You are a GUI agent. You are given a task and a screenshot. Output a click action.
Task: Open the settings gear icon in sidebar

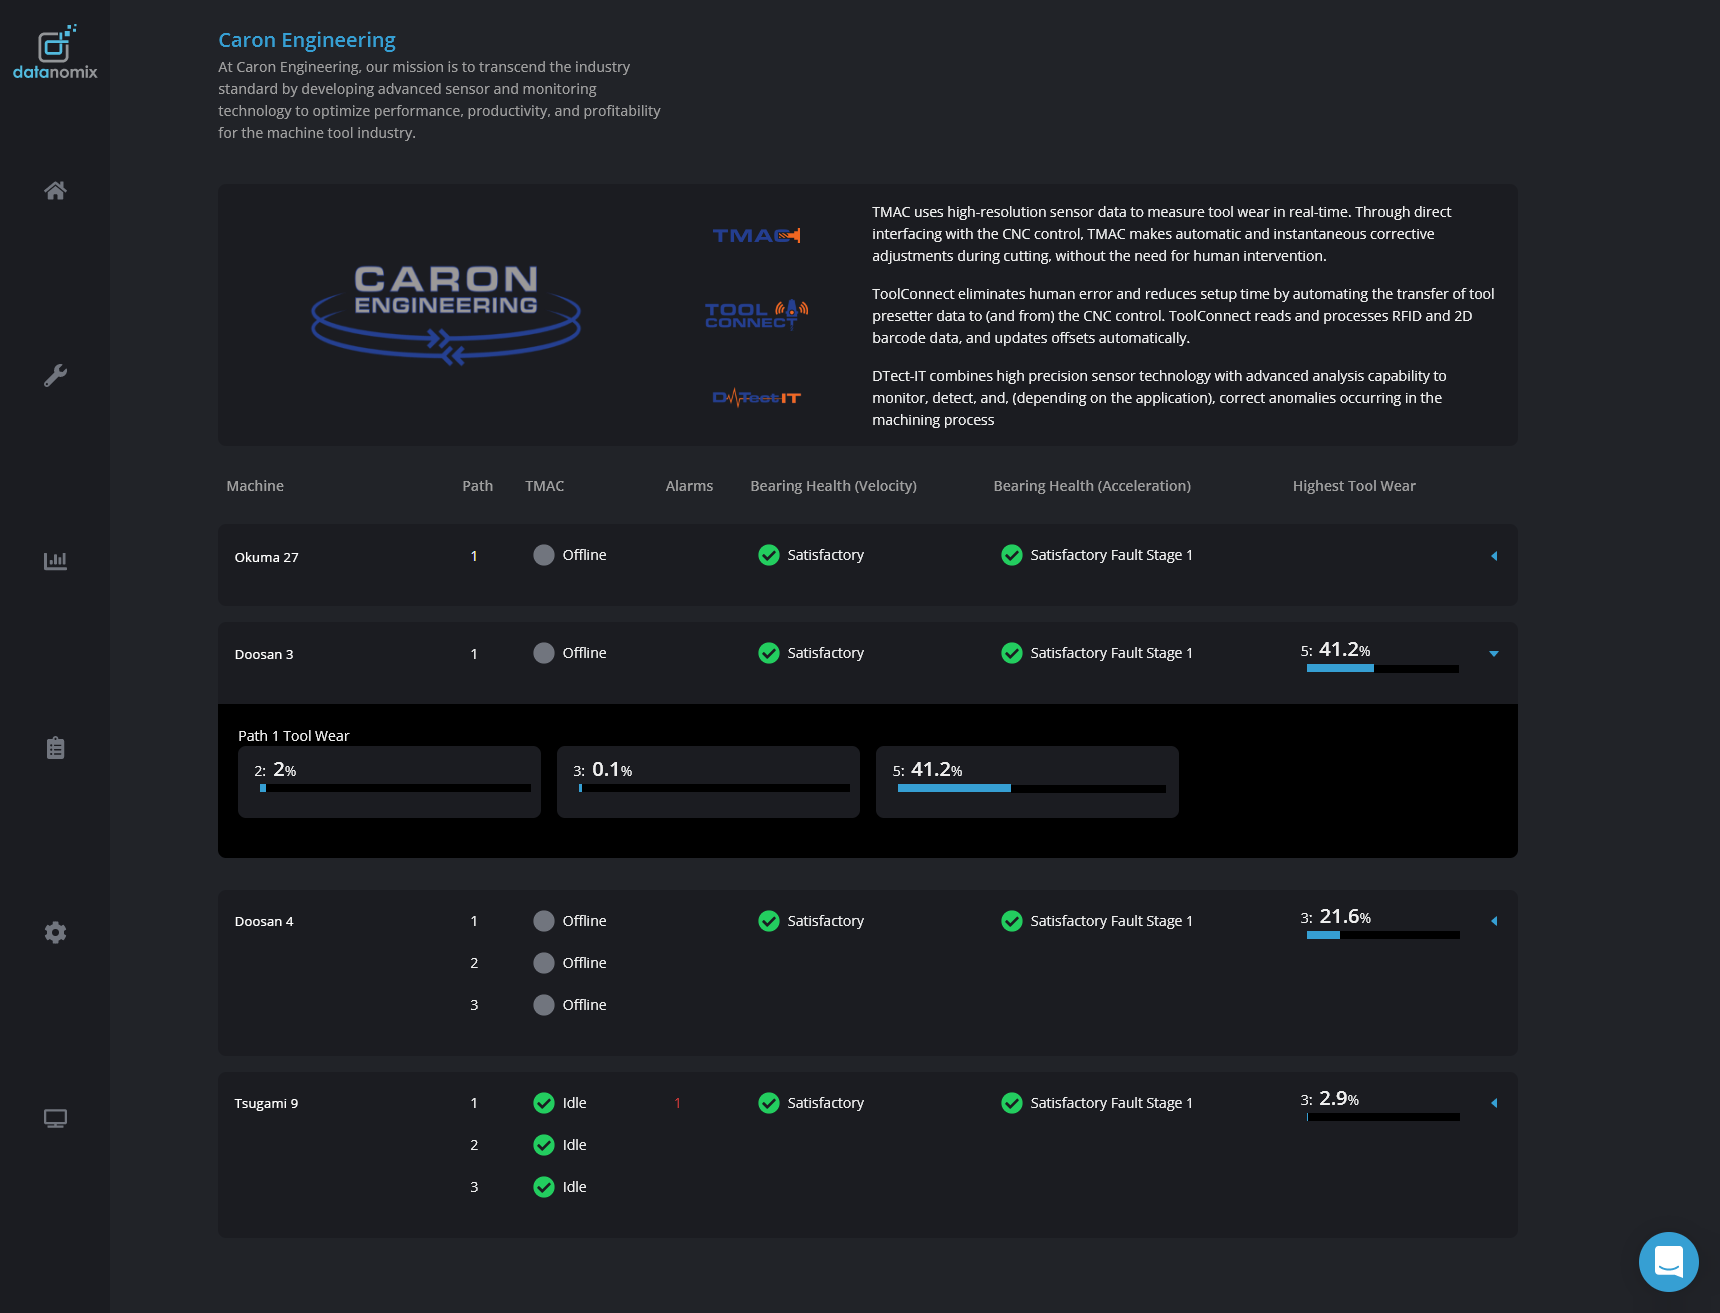pyautogui.click(x=55, y=932)
